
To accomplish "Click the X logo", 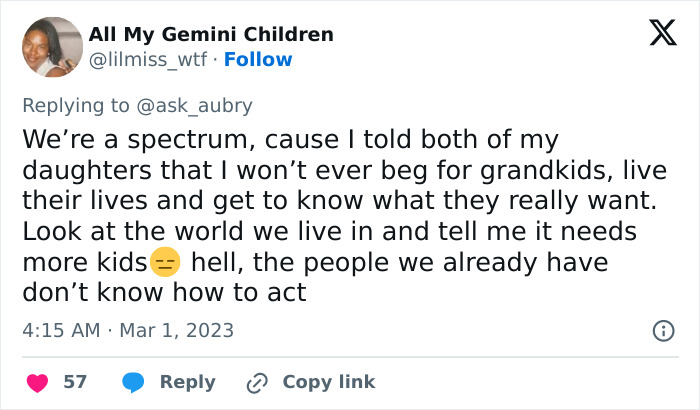I will (656, 36).
